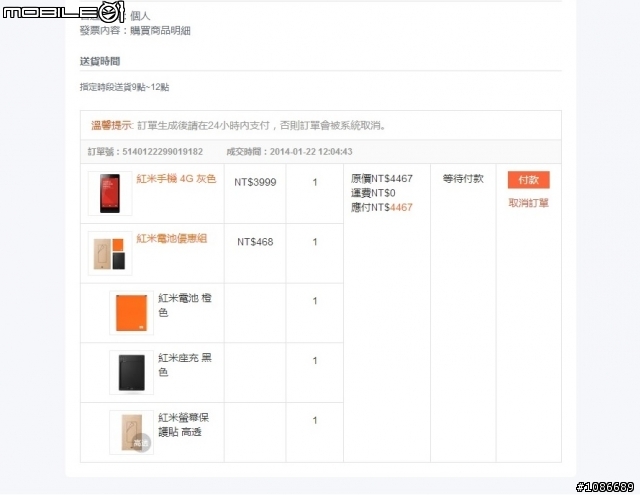
Task: Click the black dock charger image
Action: coord(131,373)
